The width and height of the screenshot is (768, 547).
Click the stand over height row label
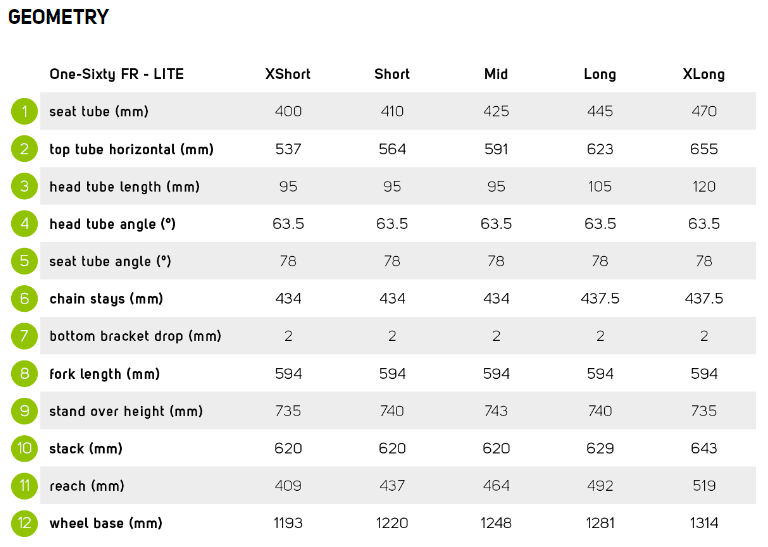coord(126,411)
